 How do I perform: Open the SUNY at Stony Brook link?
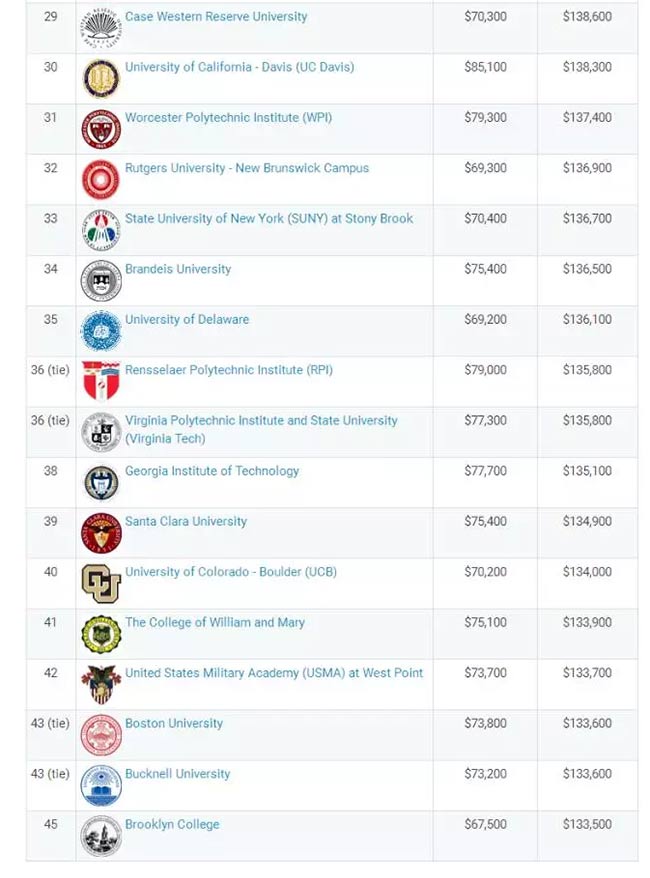[x=269, y=219]
